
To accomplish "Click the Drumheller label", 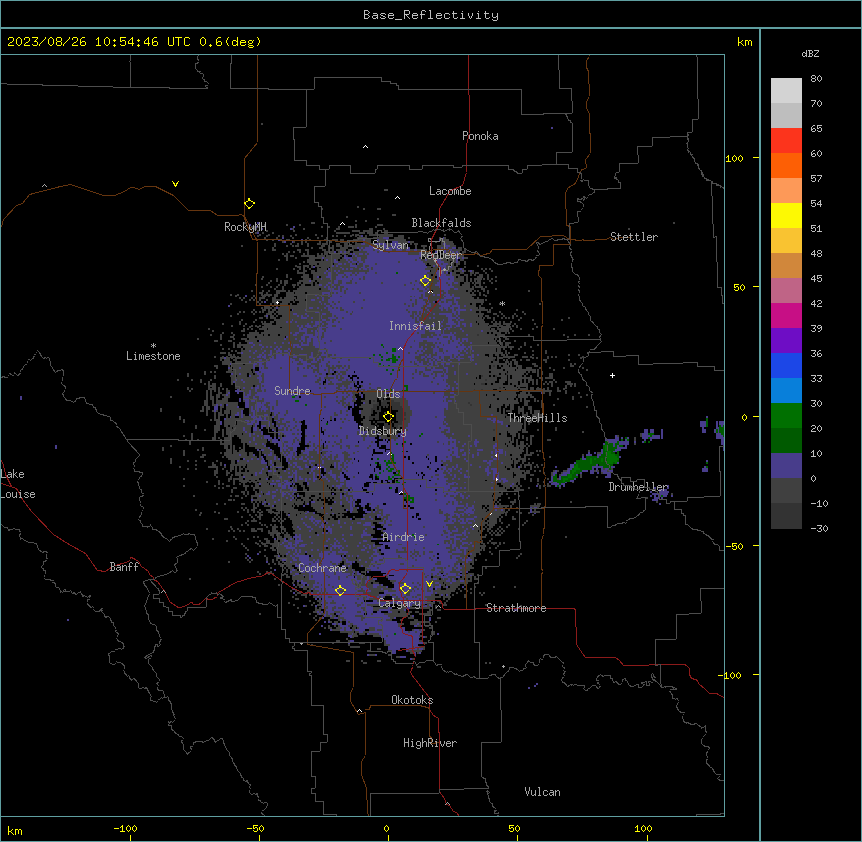I will tap(638, 487).
